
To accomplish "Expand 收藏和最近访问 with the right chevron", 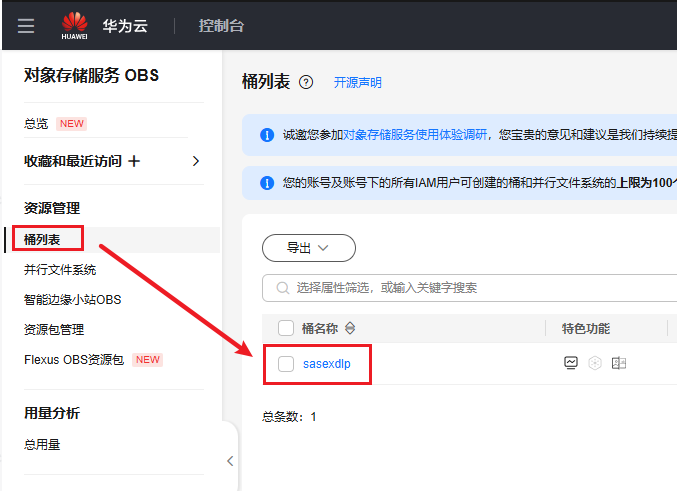I will click(196, 161).
